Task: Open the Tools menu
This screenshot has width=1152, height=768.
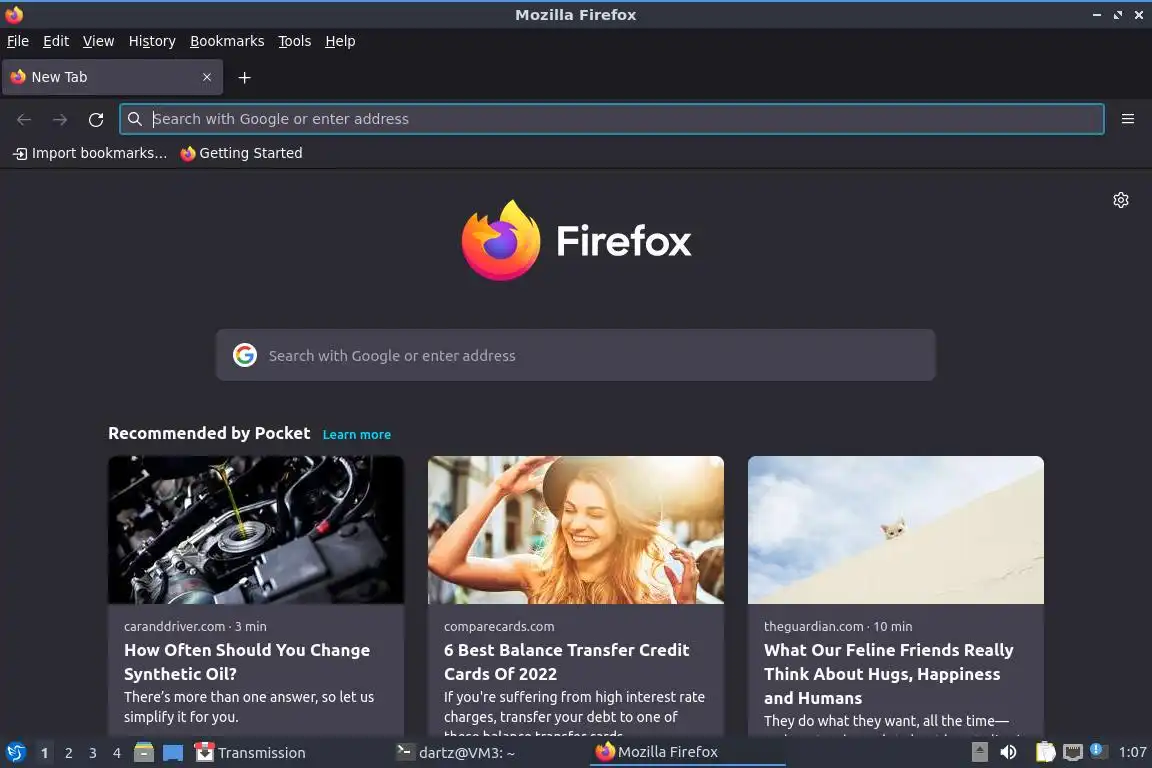Action: coord(295,41)
